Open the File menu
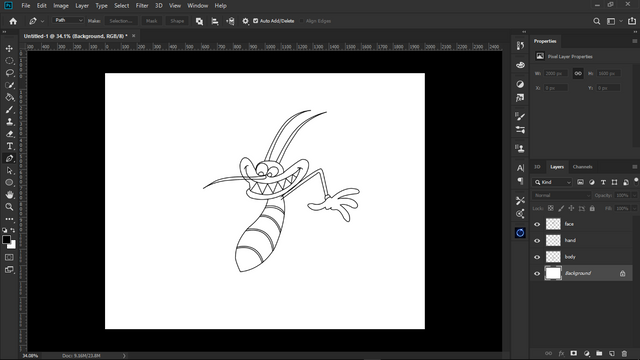The height and width of the screenshot is (360, 640). click(x=26, y=6)
